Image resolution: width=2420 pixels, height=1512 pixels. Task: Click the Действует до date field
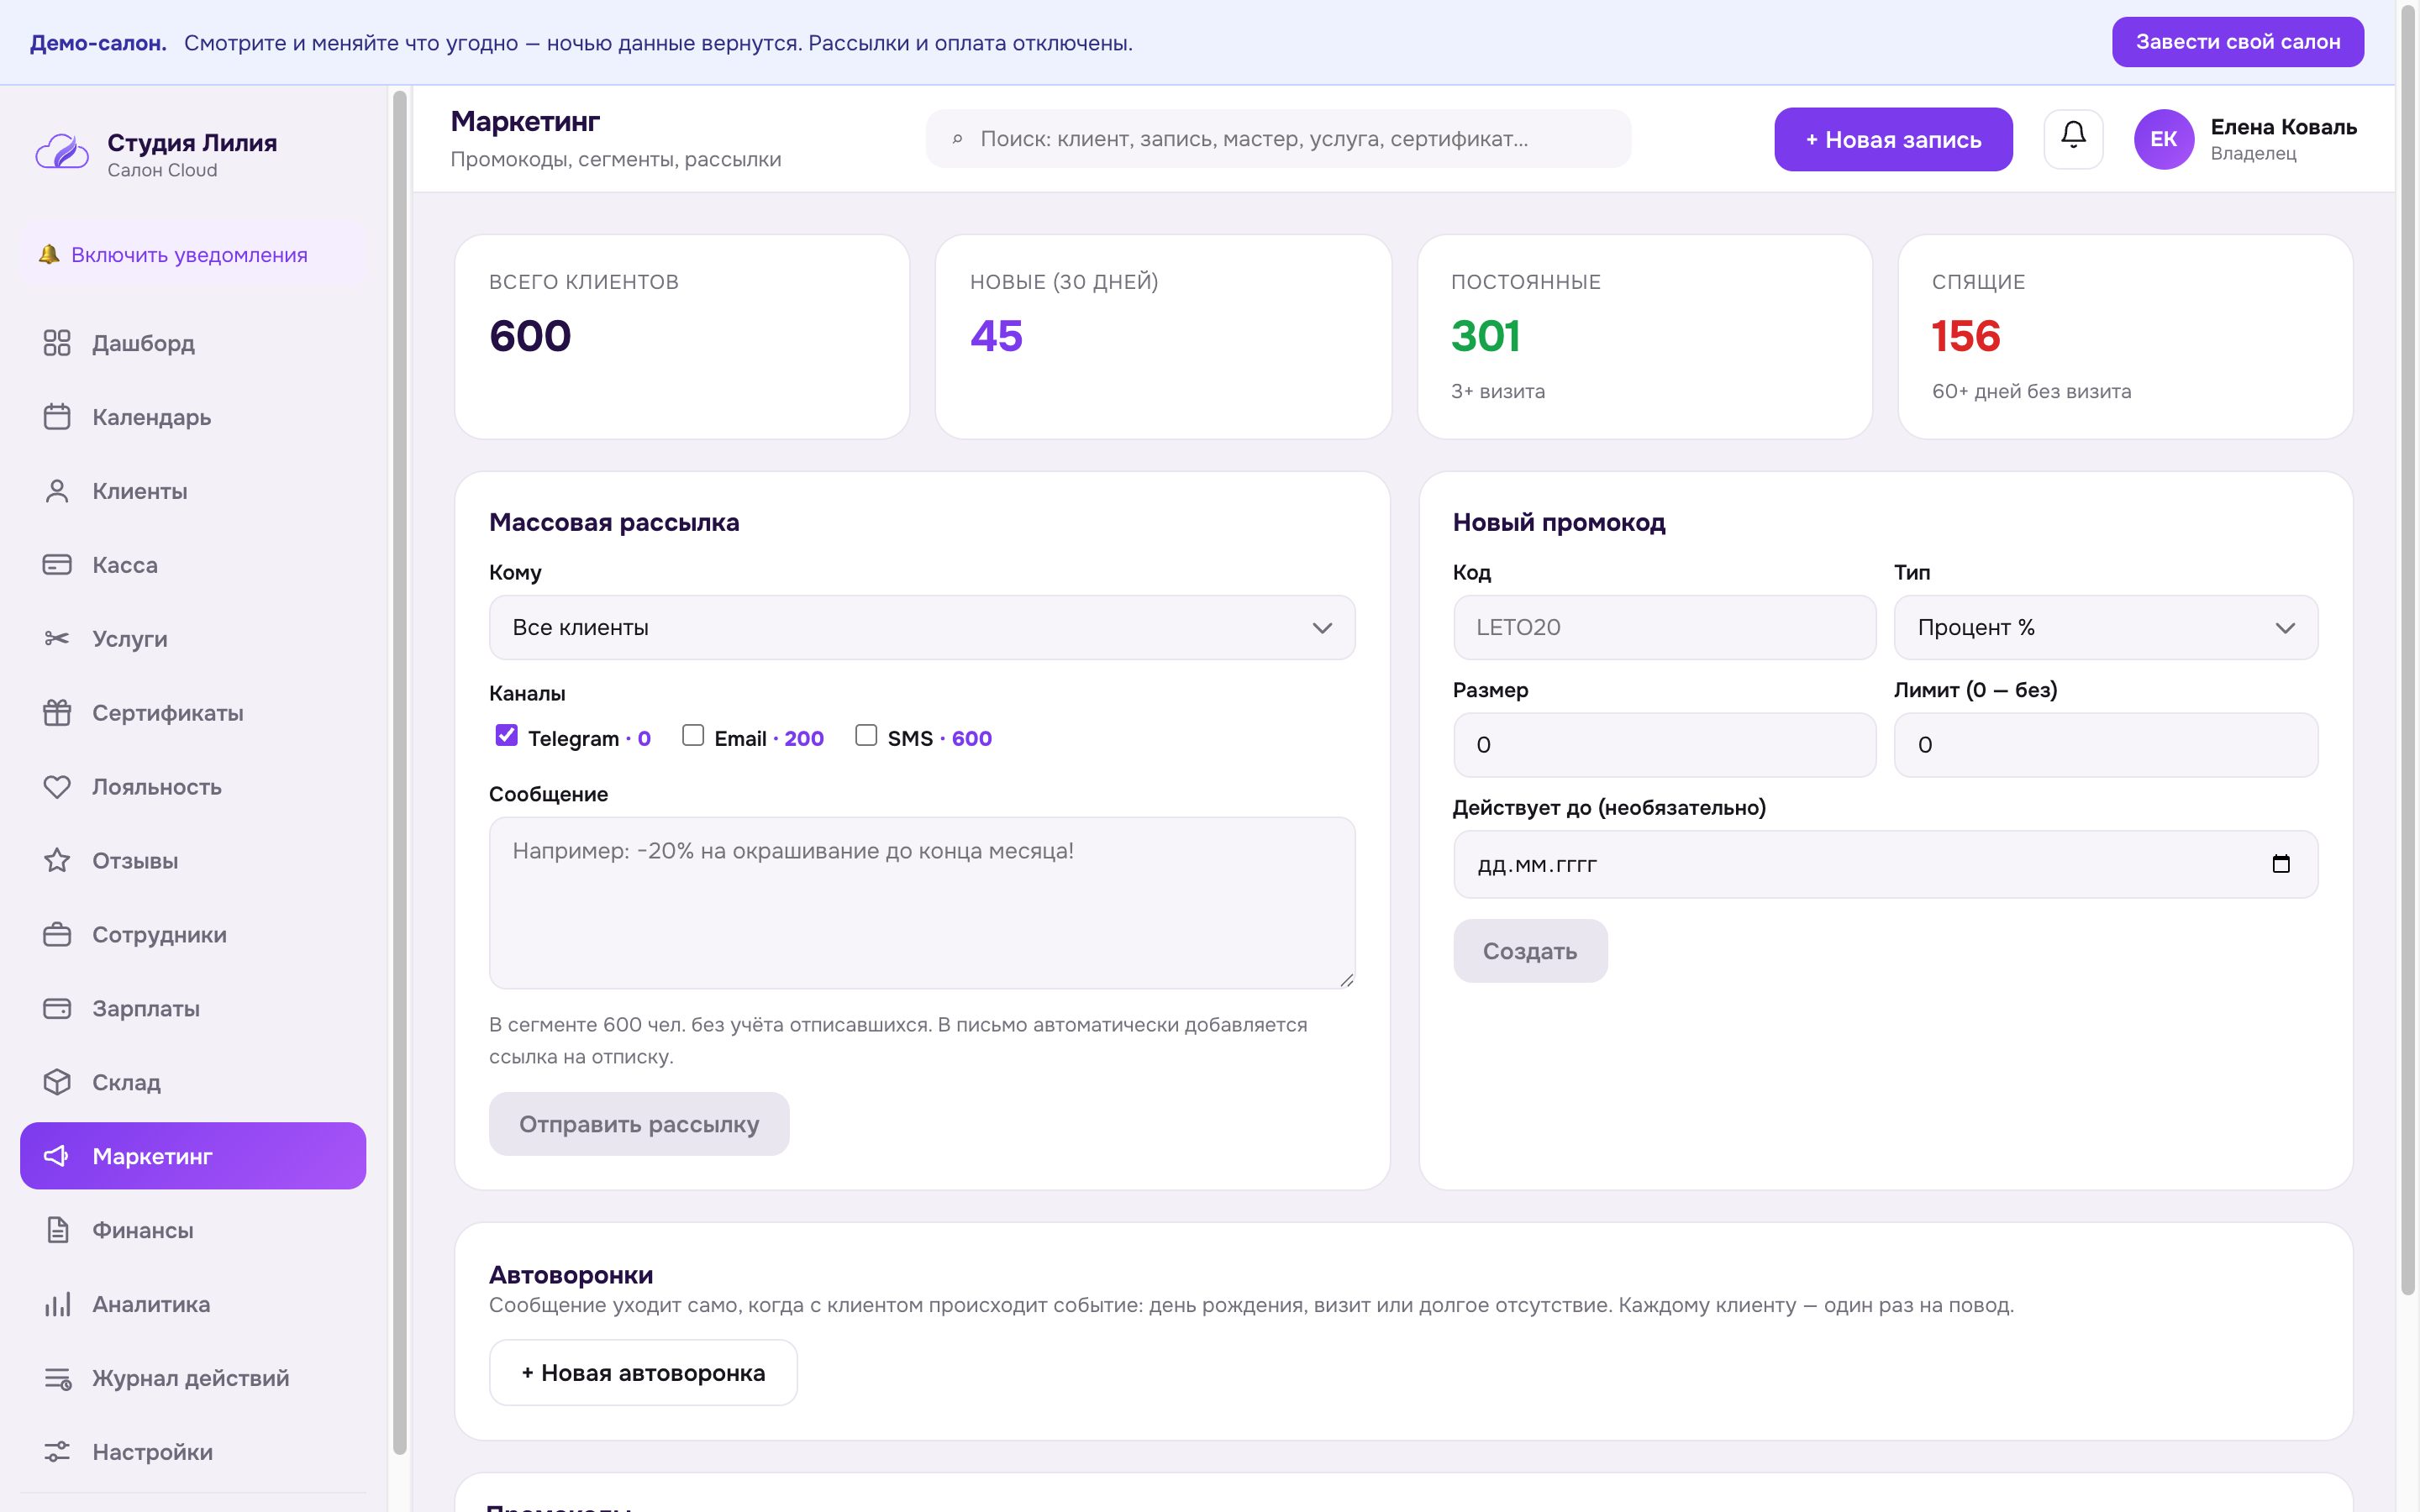[1885, 864]
